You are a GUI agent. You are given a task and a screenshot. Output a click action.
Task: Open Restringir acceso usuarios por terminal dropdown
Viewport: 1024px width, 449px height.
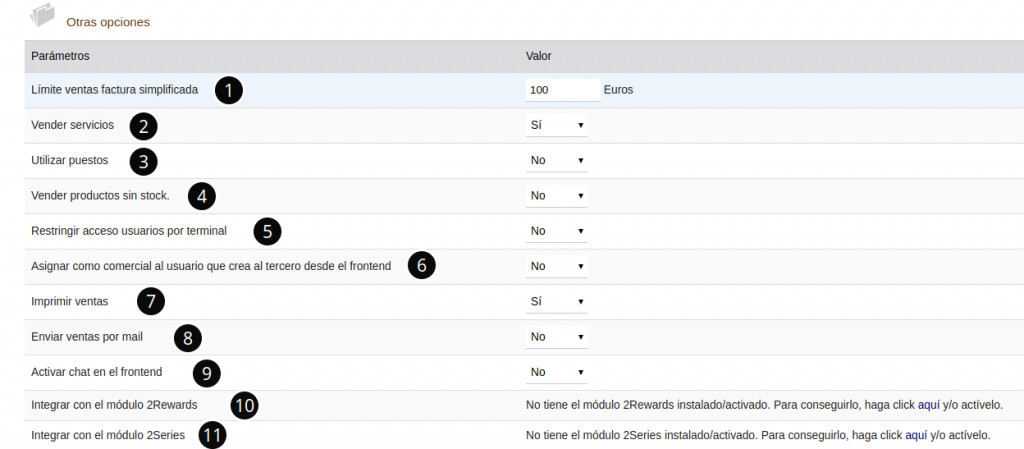pyautogui.click(x=557, y=231)
